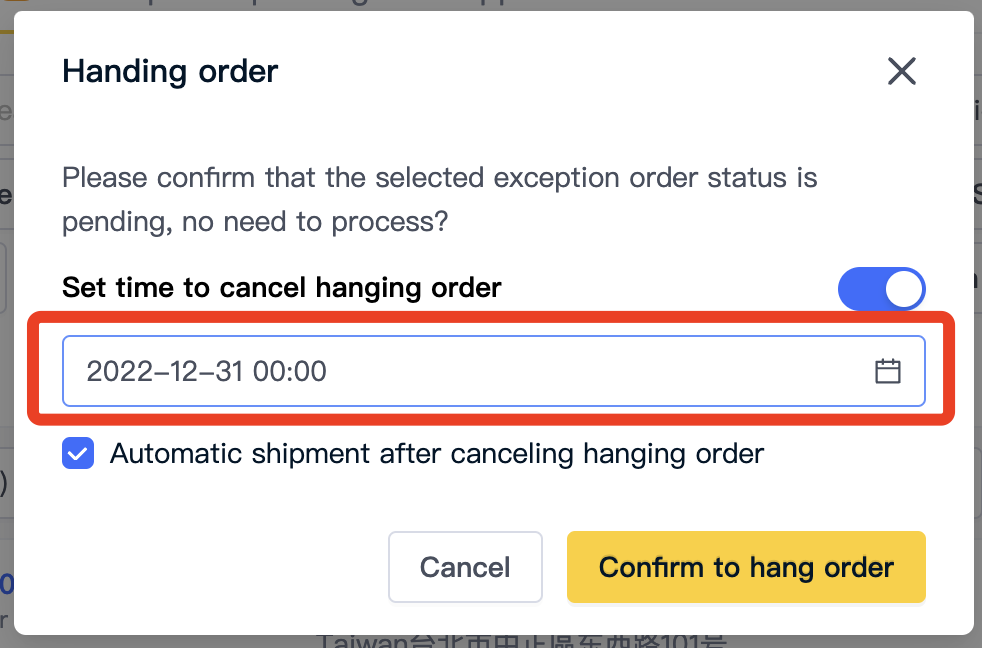Click Cancel button

[465, 567]
